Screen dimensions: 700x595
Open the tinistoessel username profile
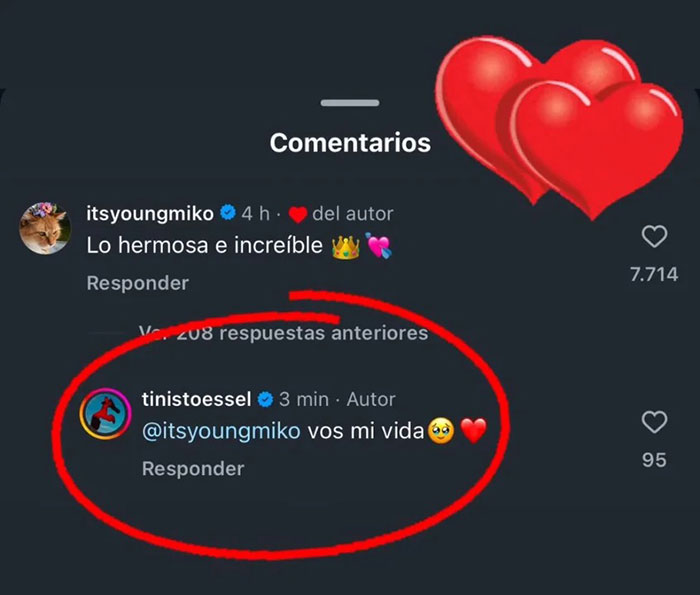(x=197, y=400)
